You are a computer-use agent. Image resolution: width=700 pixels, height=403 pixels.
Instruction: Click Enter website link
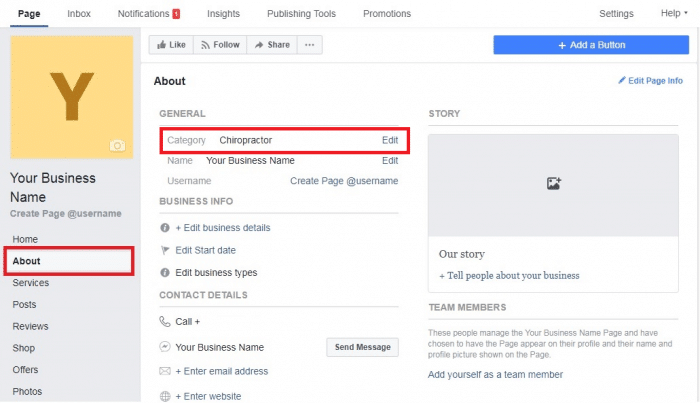click(x=208, y=396)
